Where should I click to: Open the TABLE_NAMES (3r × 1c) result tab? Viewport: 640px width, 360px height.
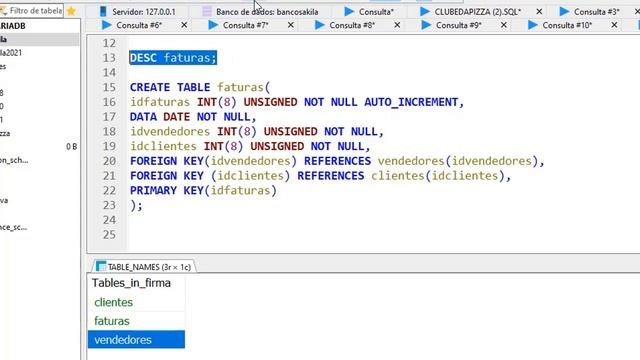coord(144,267)
